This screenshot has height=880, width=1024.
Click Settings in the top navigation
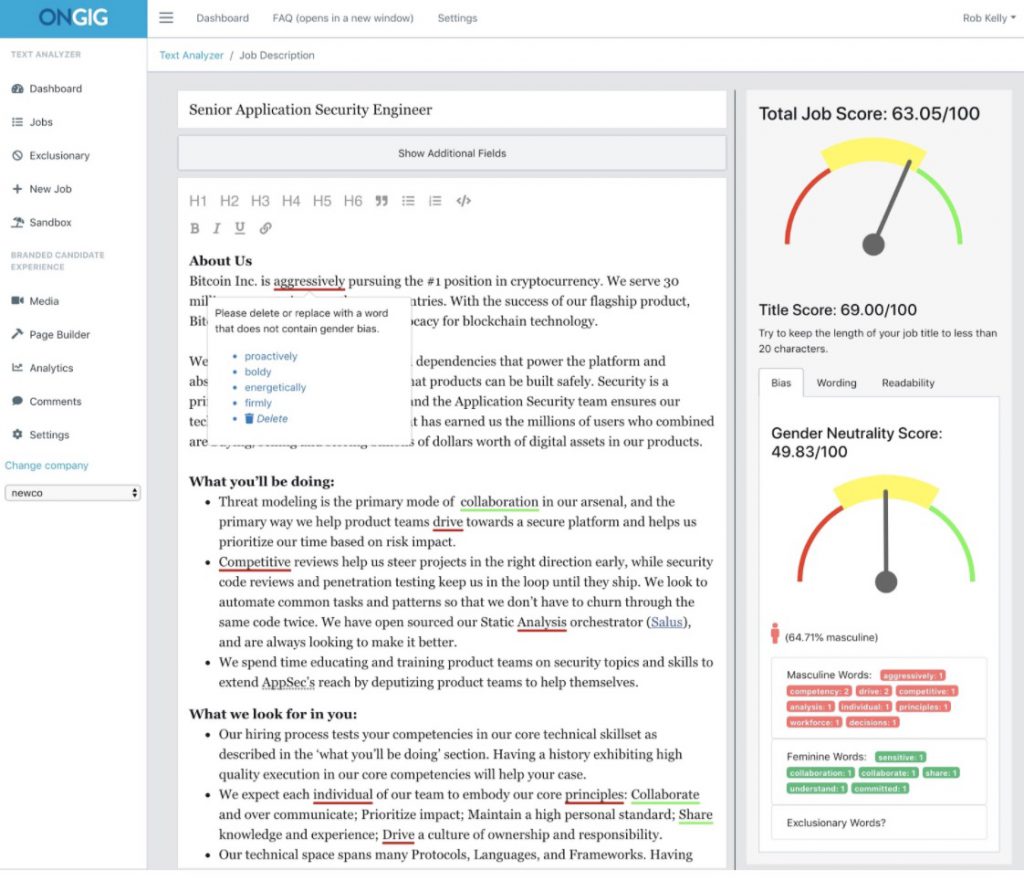point(457,18)
